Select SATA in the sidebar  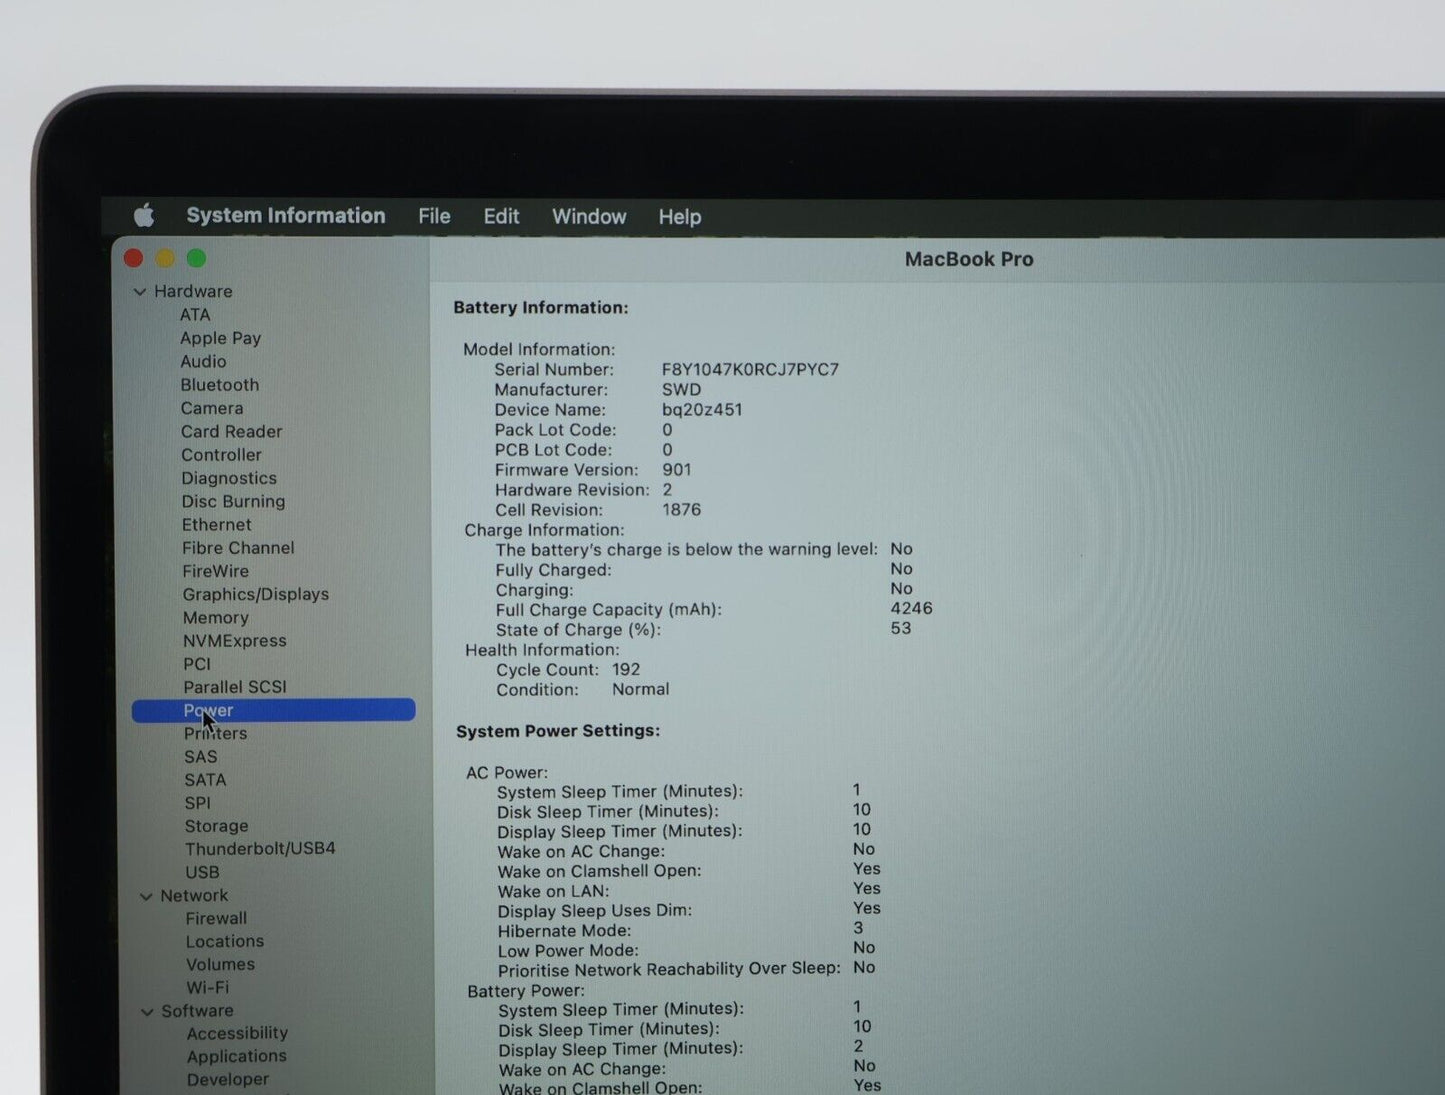[x=205, y=780]
